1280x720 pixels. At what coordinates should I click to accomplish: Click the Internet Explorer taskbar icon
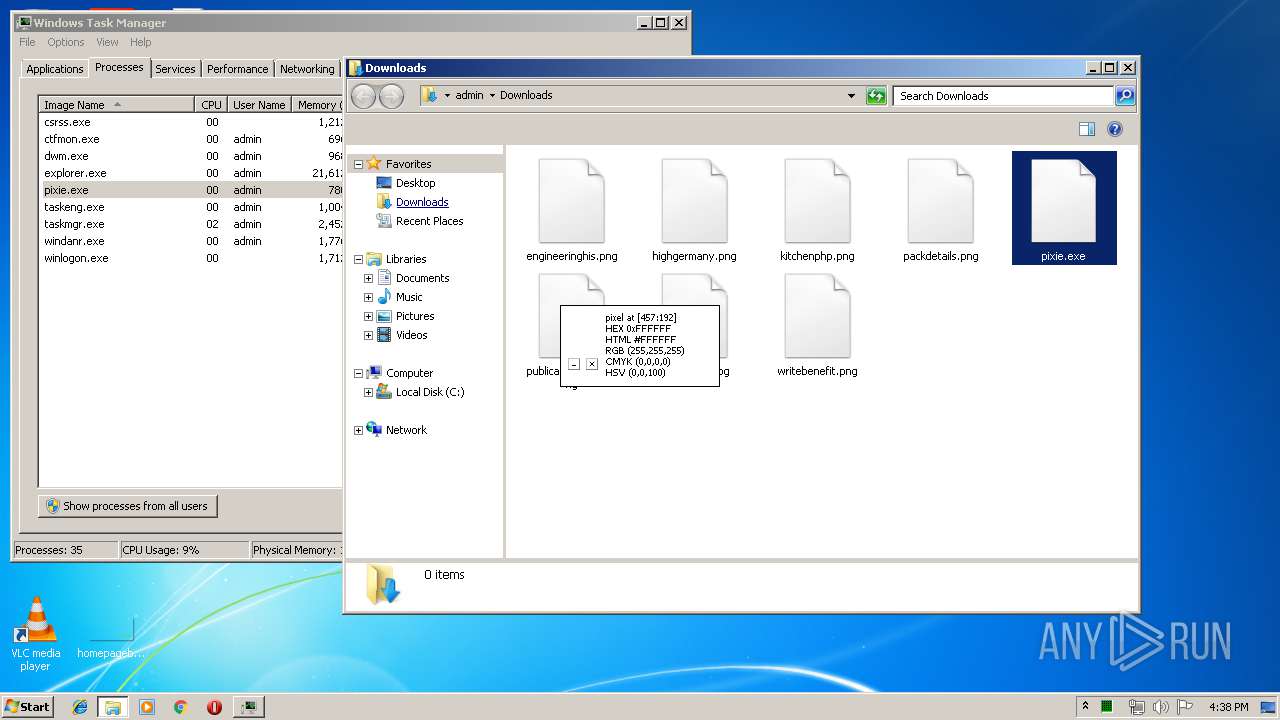click(80, 707)
